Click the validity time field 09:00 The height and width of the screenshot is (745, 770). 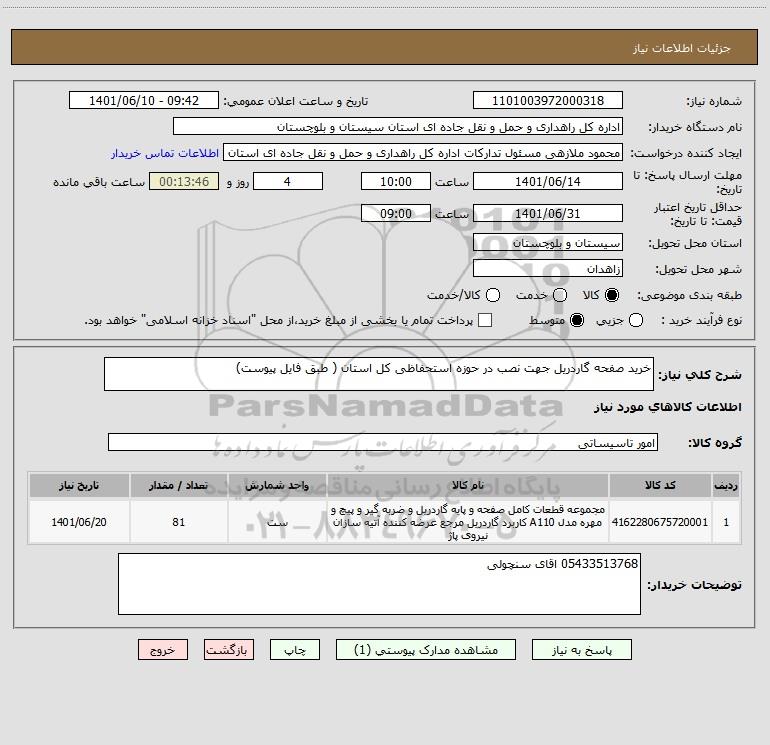click(x=396, y=214)
